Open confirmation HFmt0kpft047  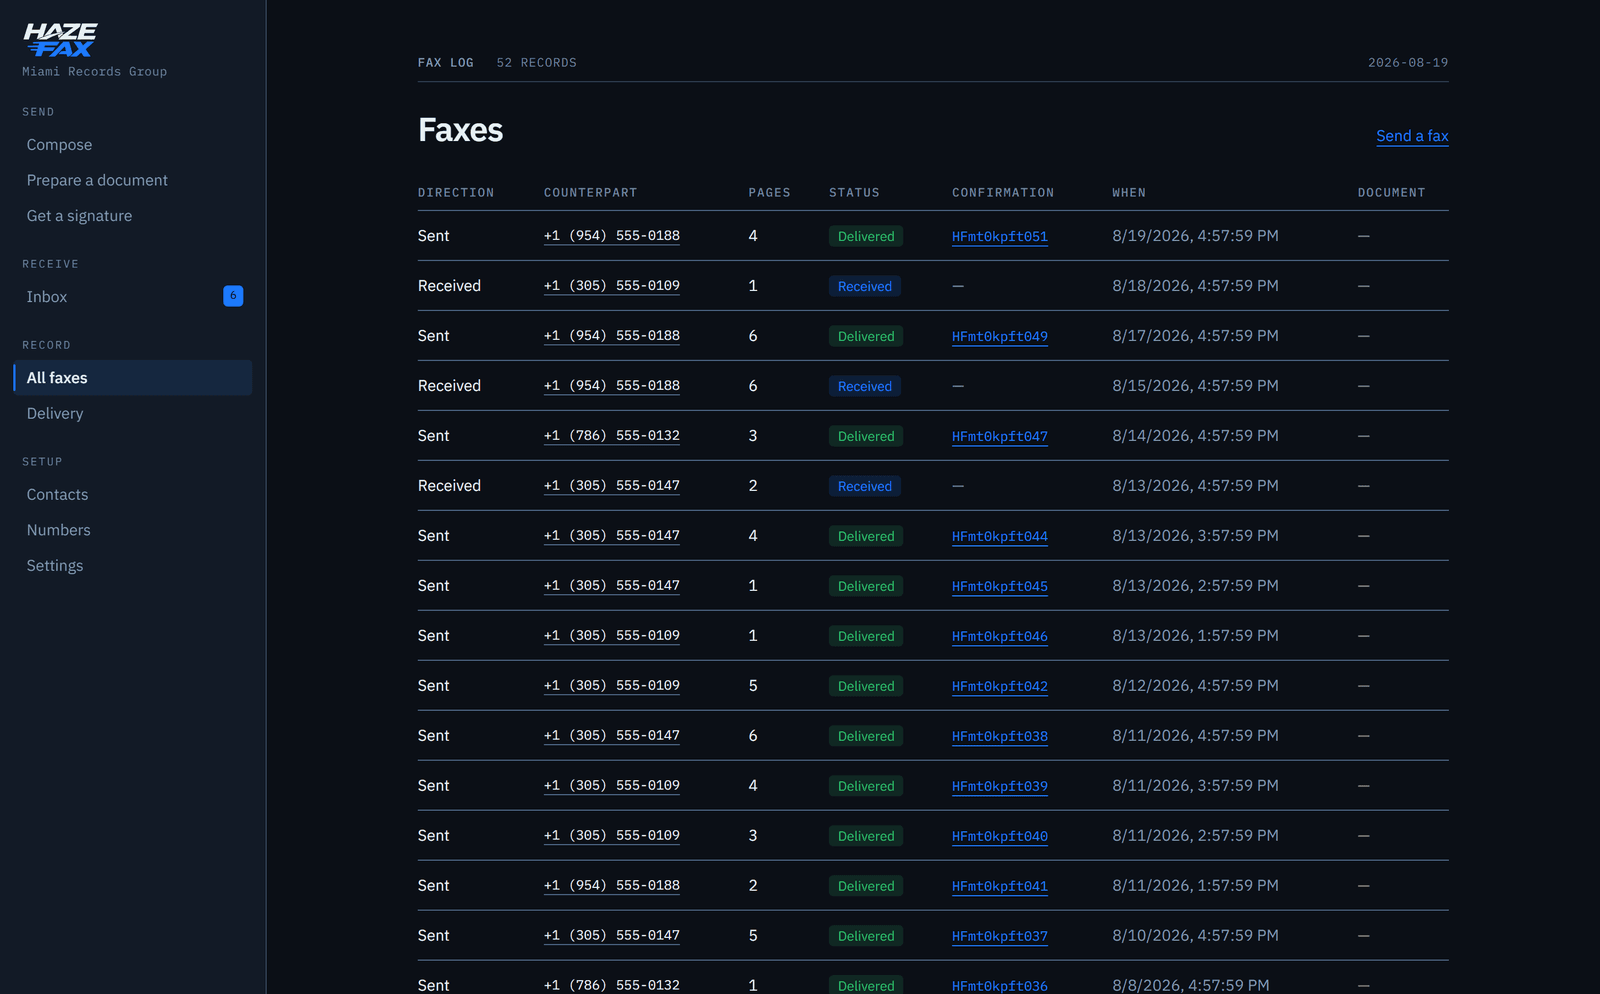[x=1000, y=437]
